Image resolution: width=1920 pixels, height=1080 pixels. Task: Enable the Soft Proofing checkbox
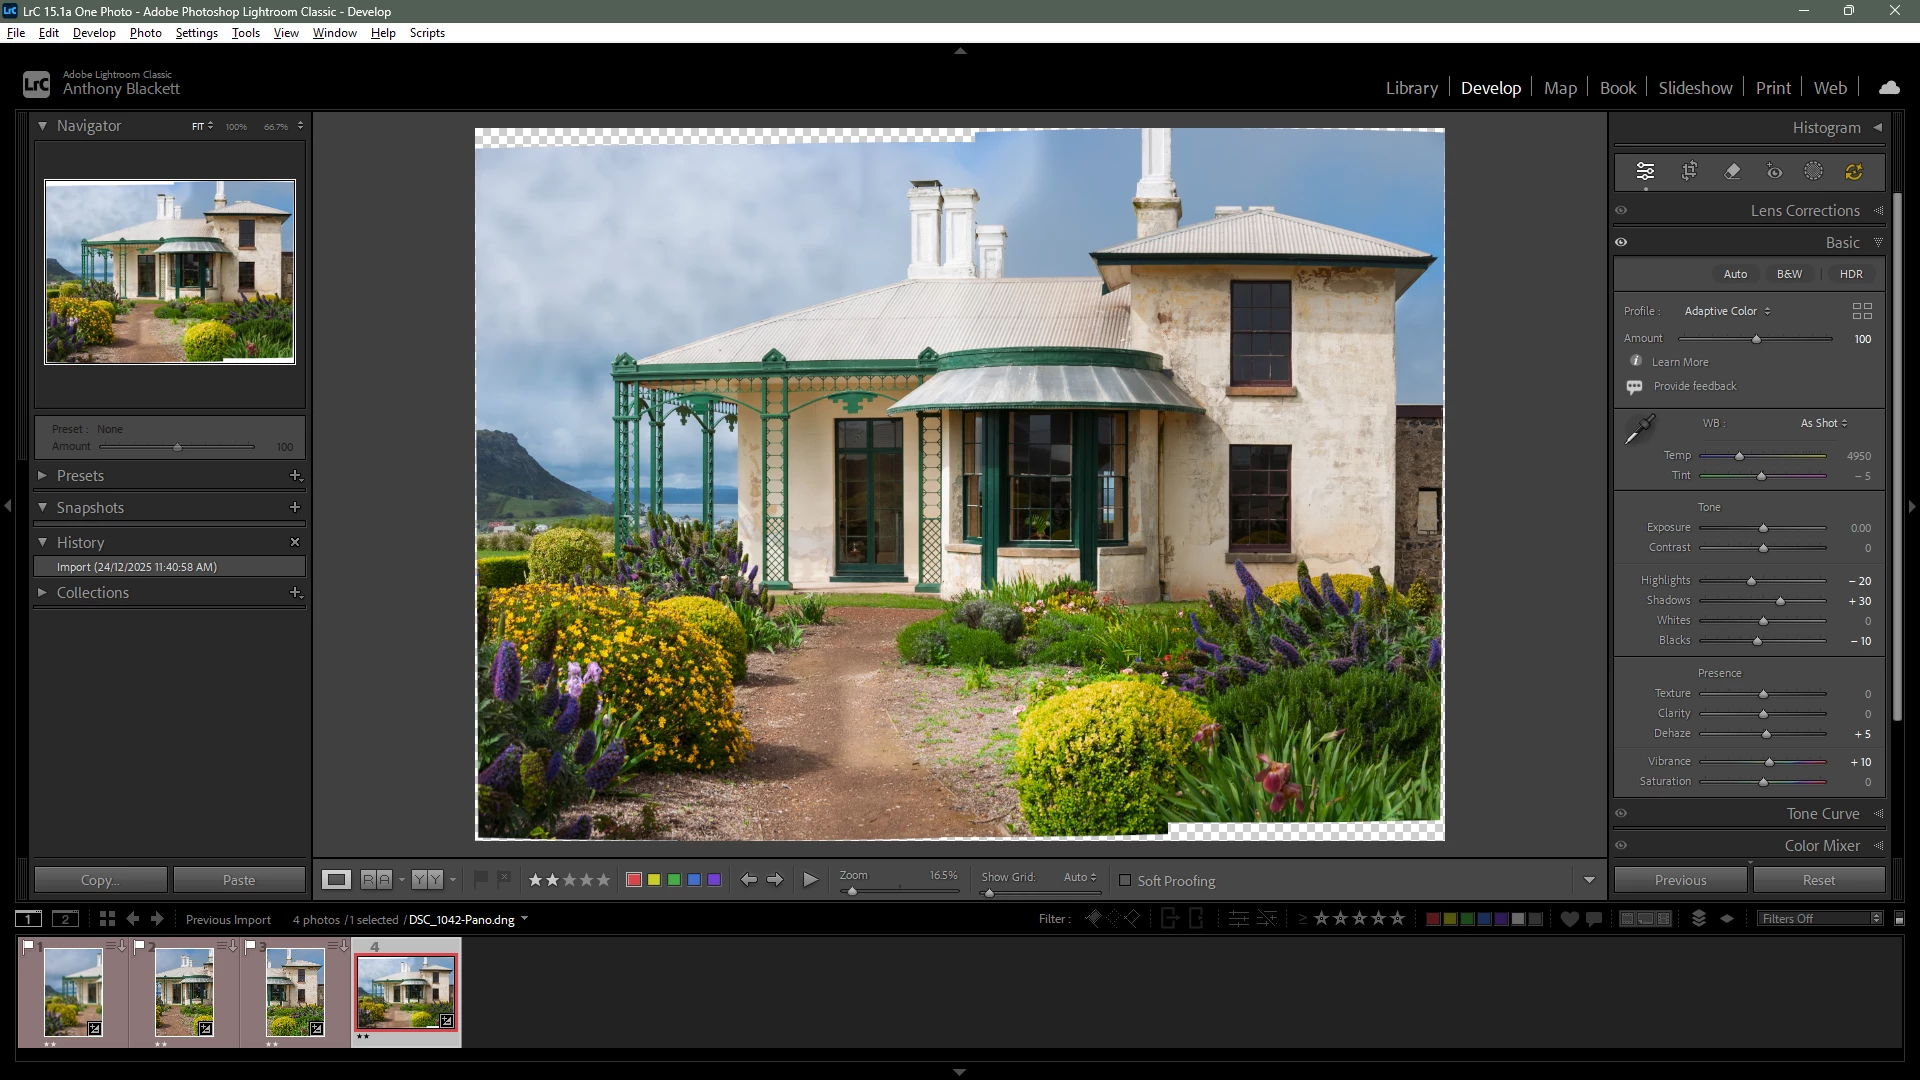coord(1125,881)
